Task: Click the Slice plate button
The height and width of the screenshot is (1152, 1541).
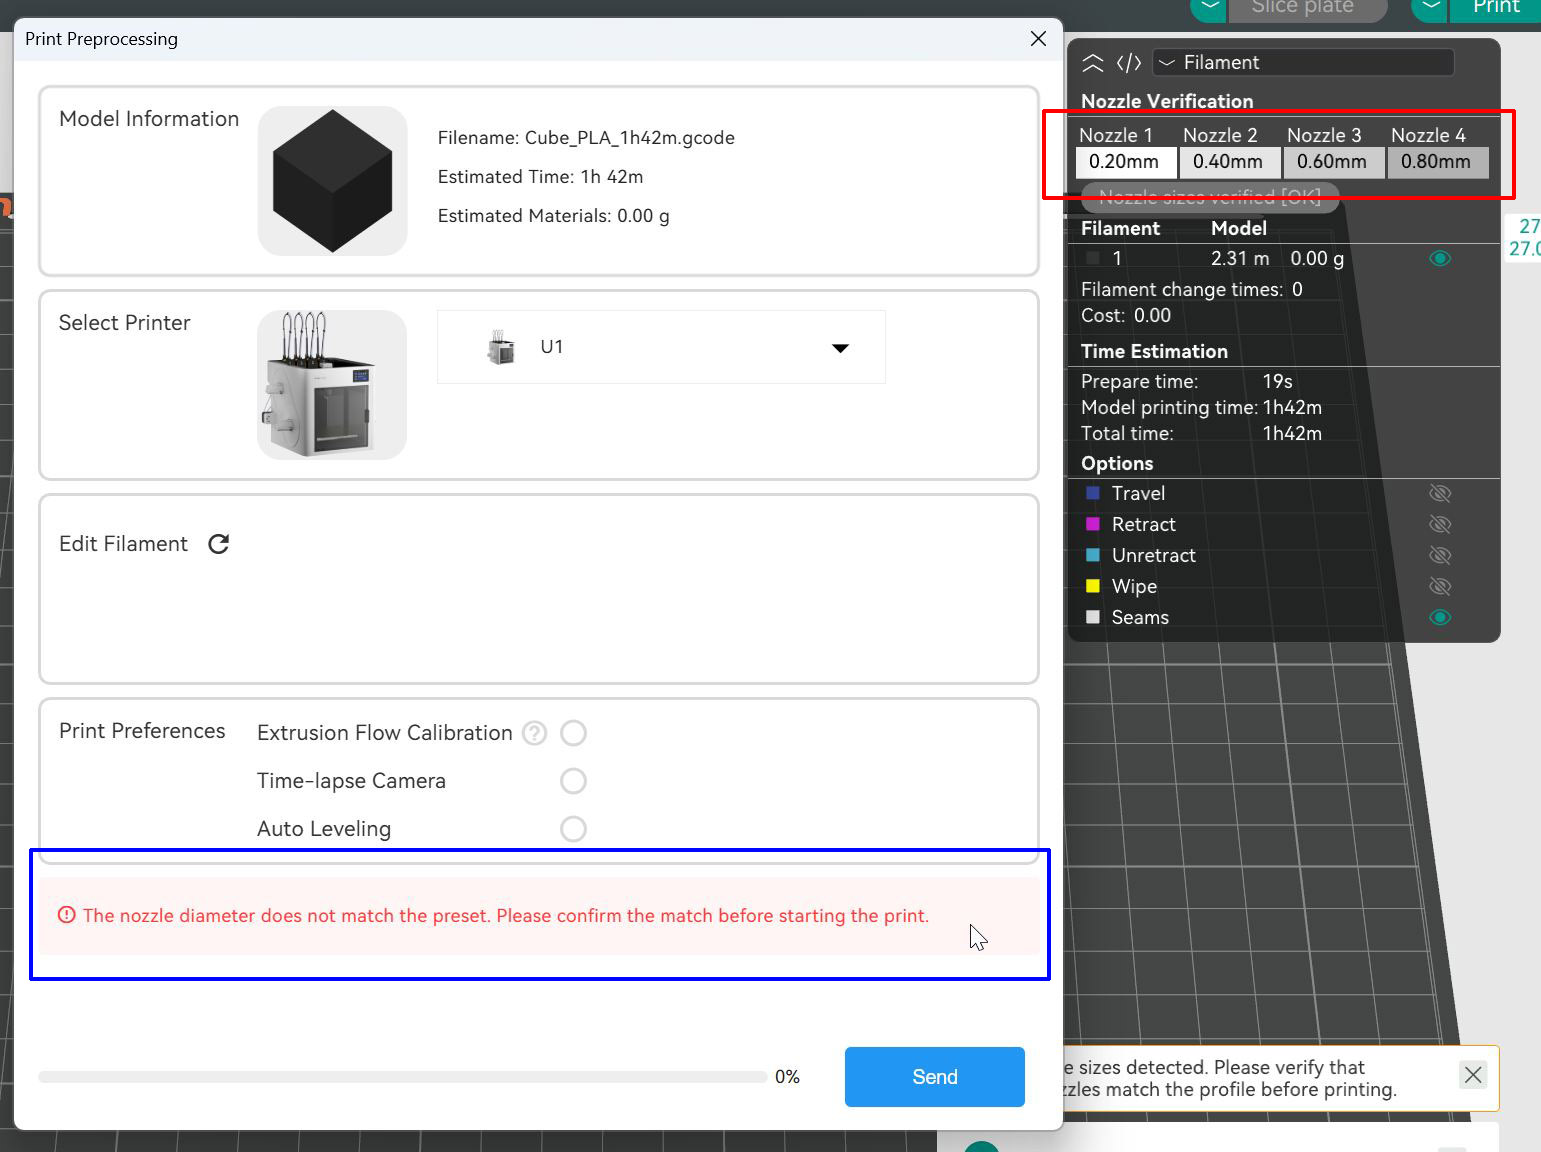Action: [1306, 8]
